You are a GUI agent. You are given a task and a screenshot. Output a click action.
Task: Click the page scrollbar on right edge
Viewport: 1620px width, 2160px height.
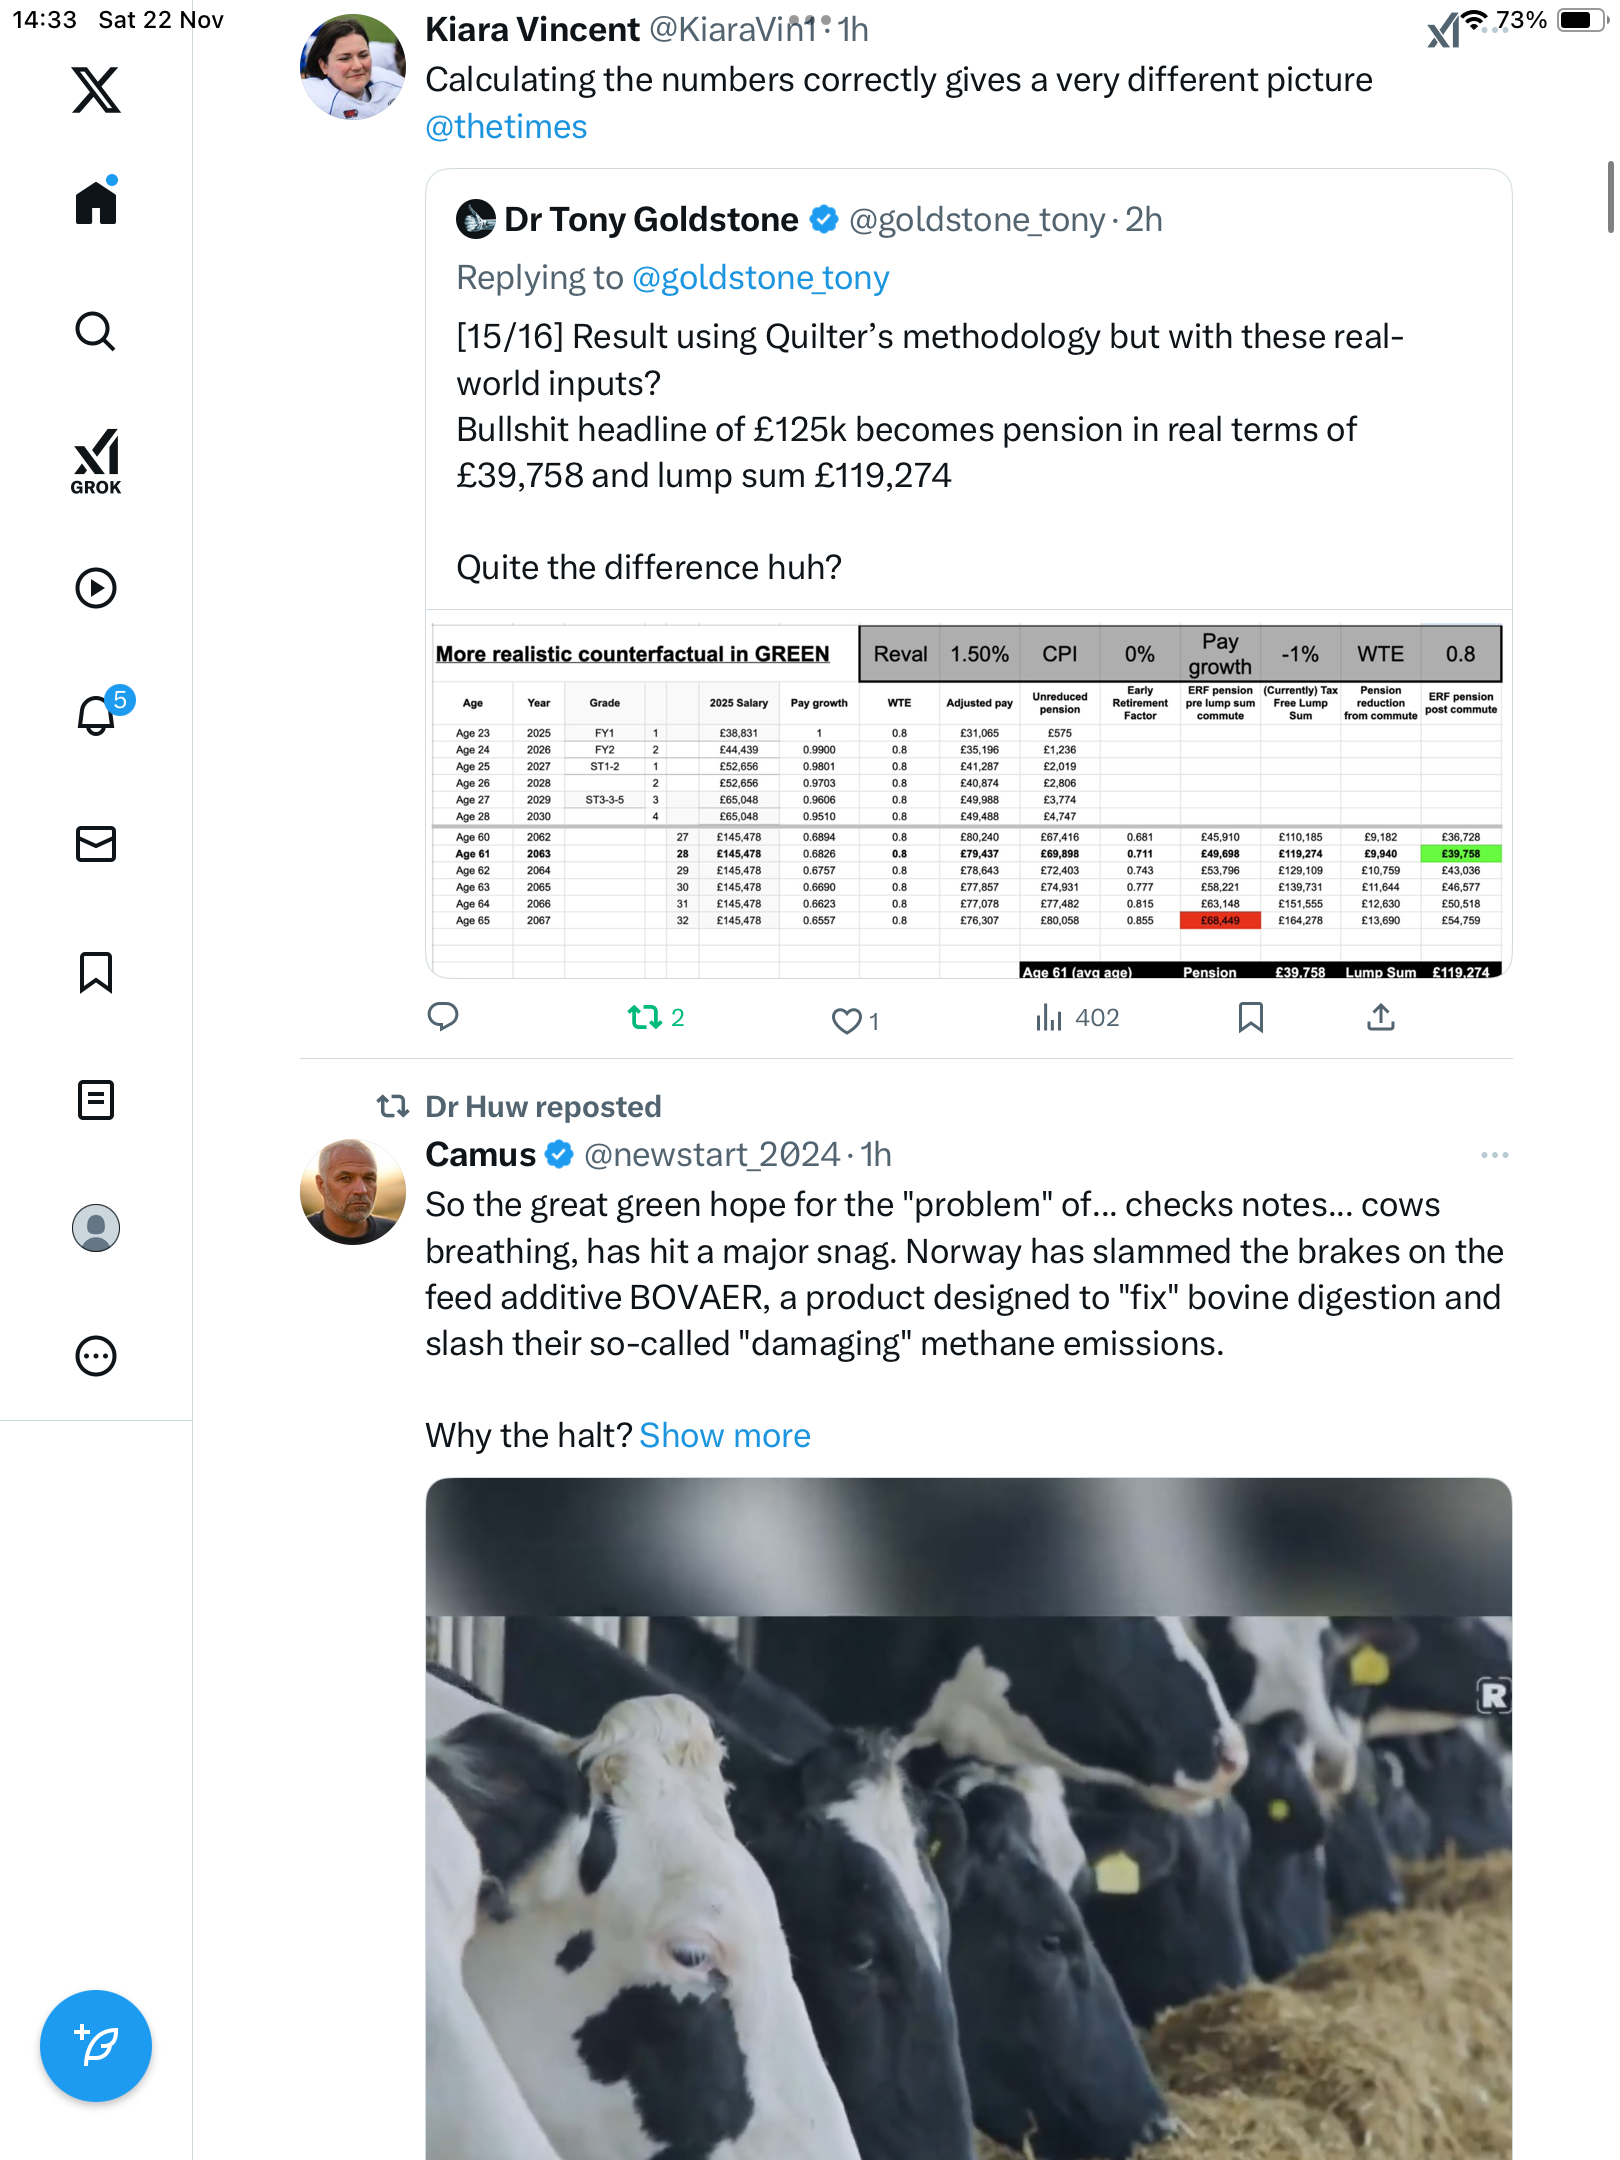click(x=1609, y=196)
